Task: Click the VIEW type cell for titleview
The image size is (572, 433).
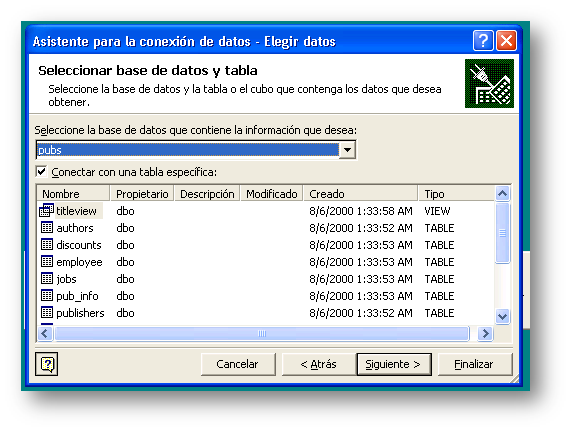Action: click(x=437, y=211)
